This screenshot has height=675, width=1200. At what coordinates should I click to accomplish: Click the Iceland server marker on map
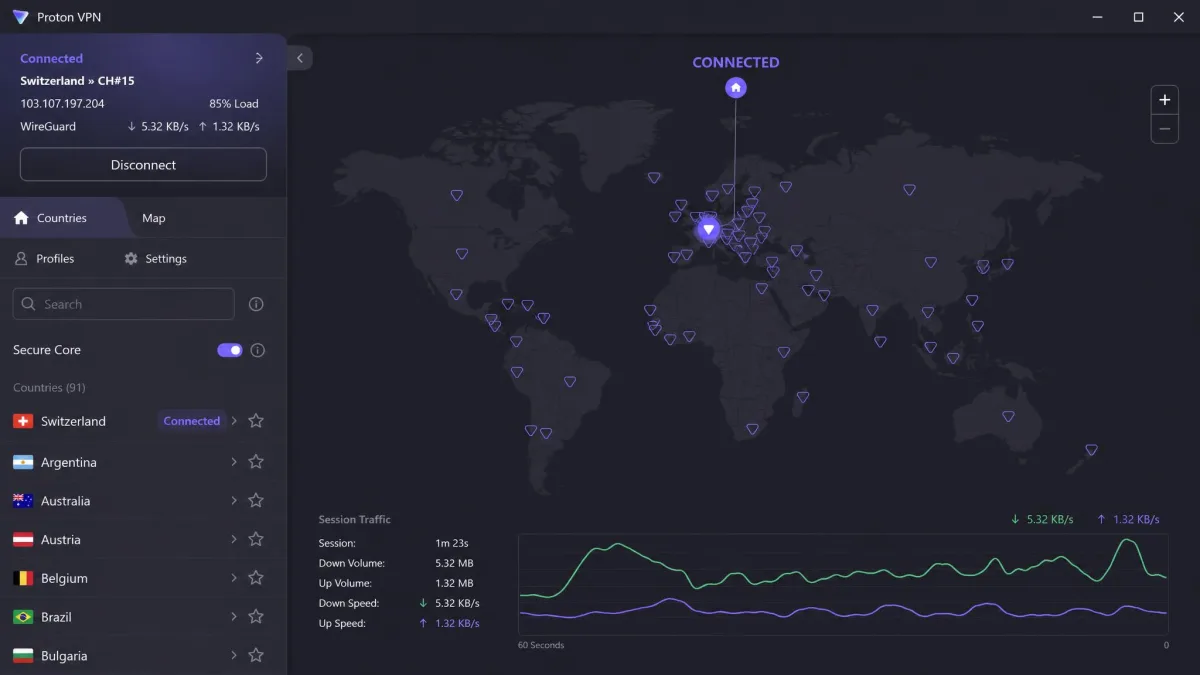654,178
